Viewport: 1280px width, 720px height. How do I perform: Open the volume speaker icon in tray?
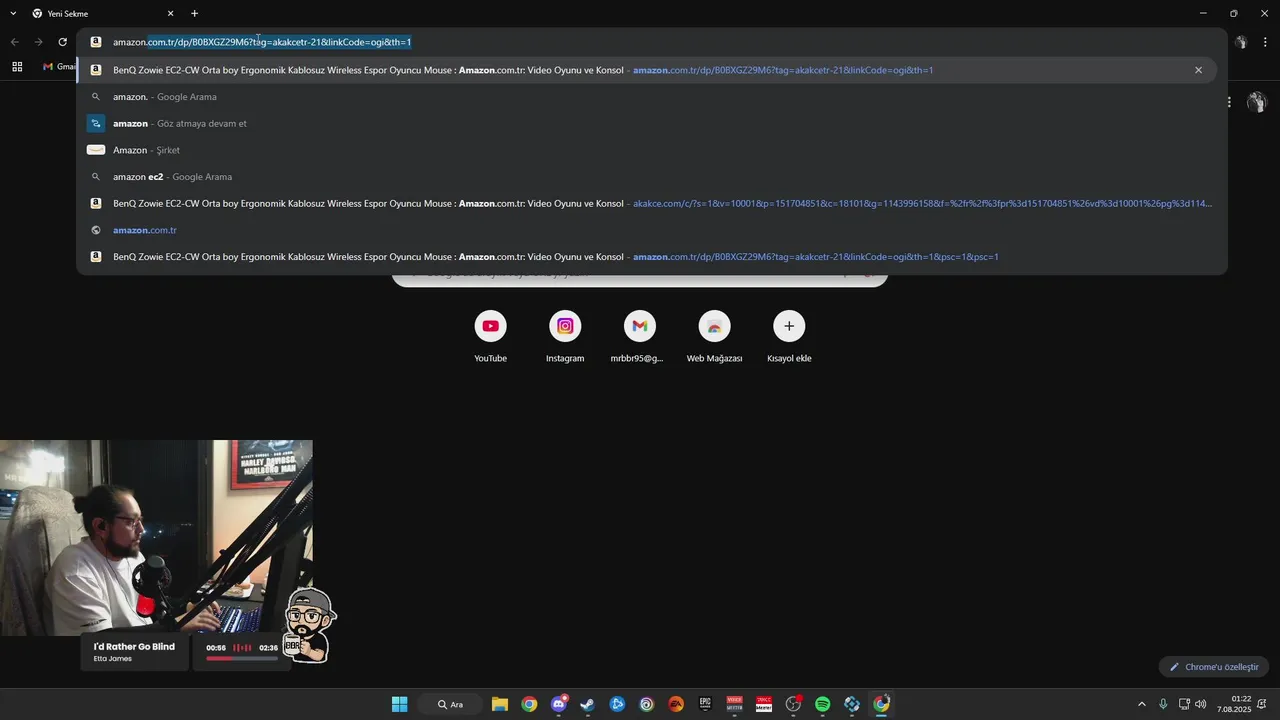1200,704
